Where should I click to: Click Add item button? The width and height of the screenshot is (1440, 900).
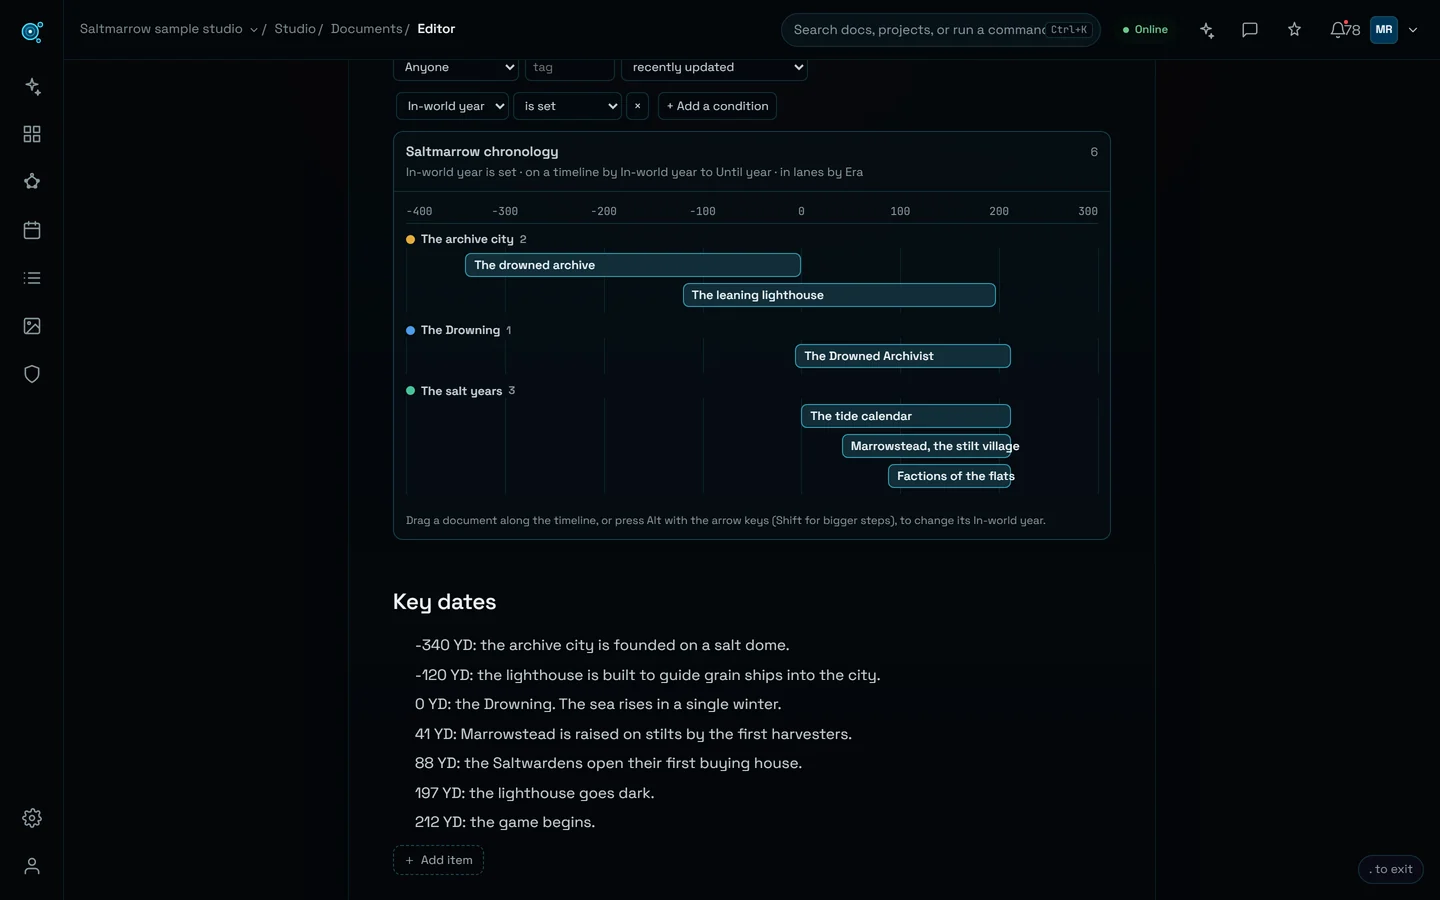(438, 860)
